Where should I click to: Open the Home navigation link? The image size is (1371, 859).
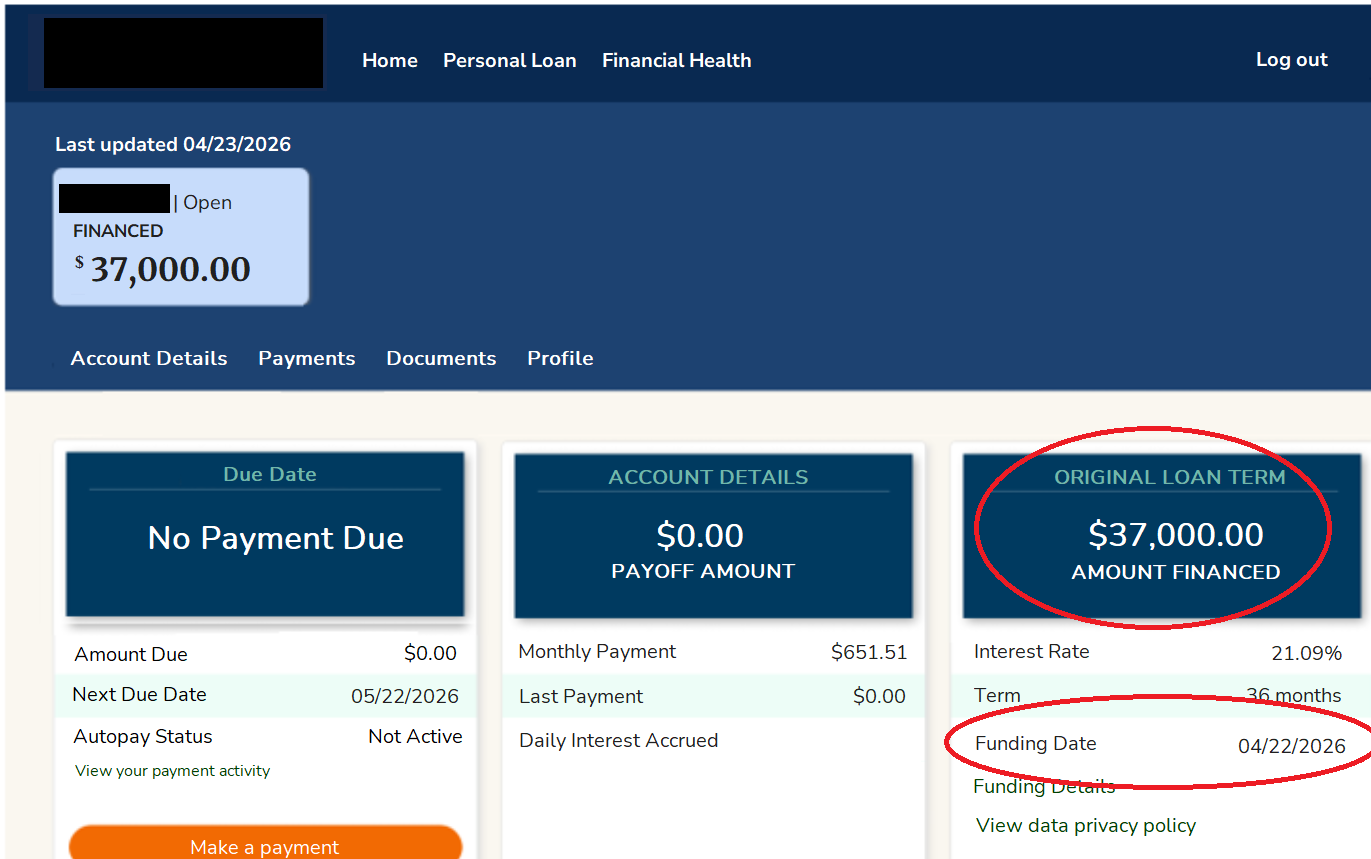click(389, 60)
